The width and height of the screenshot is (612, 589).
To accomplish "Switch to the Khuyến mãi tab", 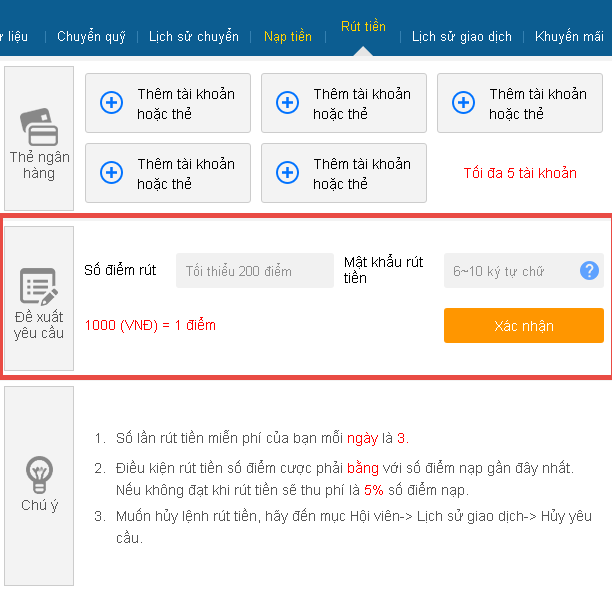I will click(571, 36).
